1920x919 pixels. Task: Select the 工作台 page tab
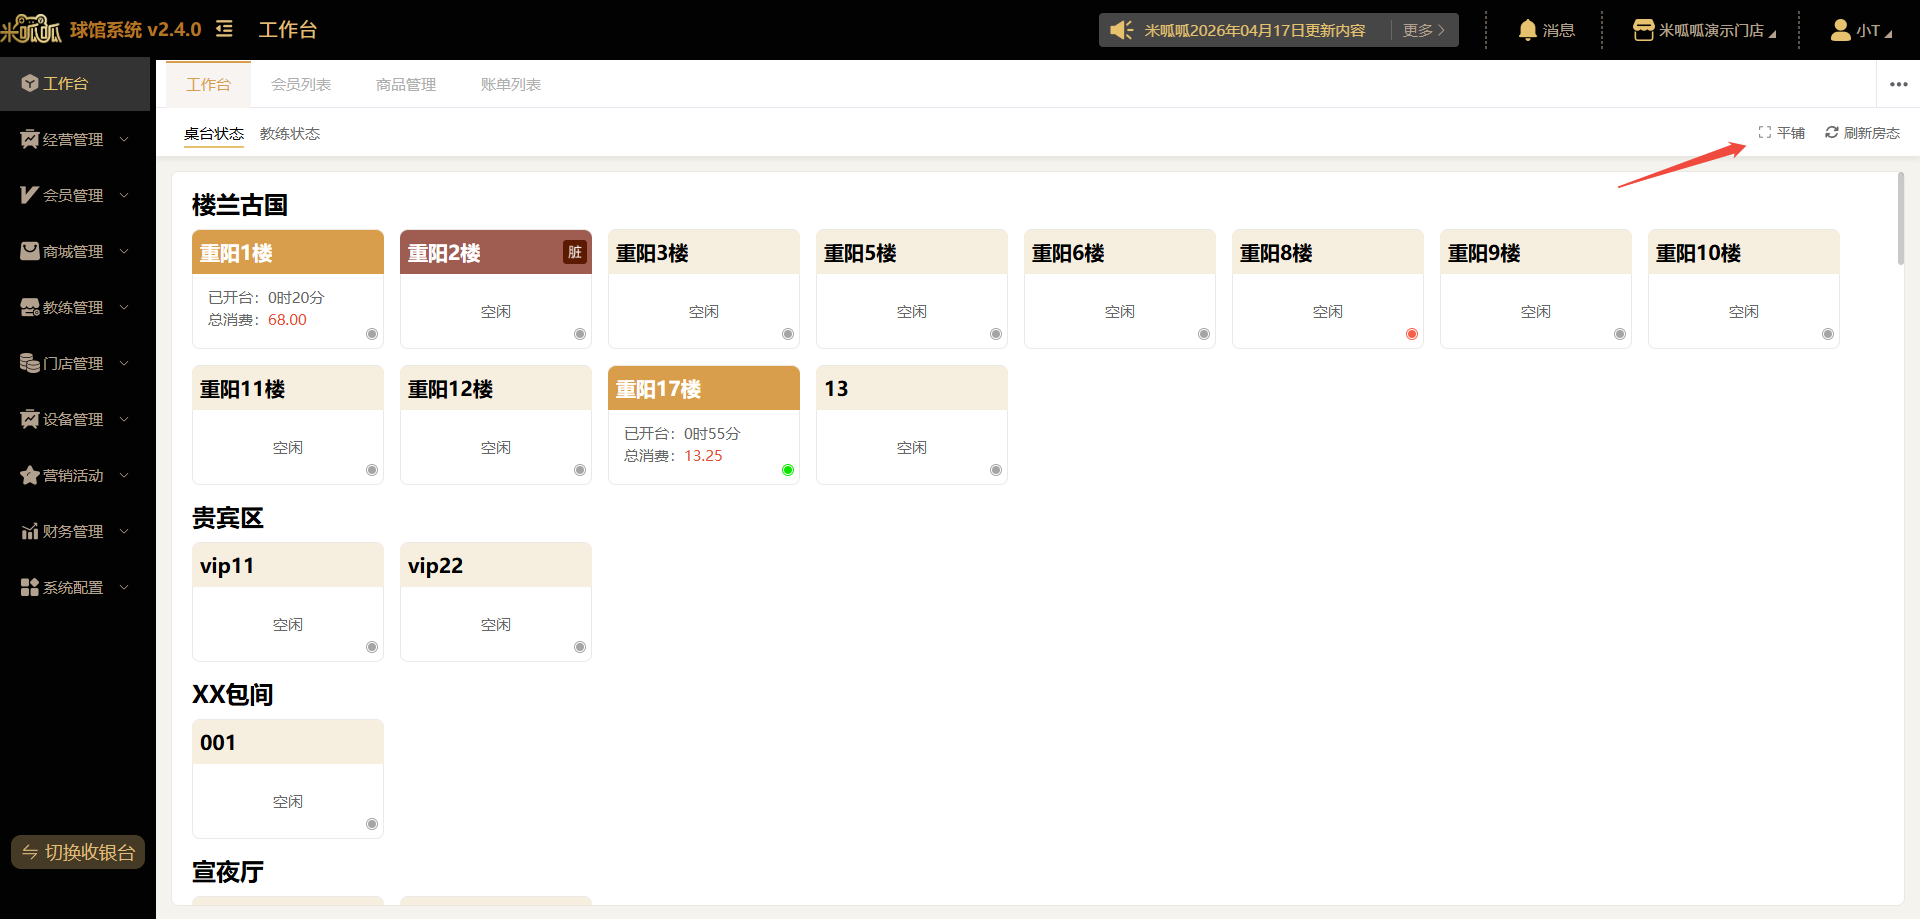(208, 85)
